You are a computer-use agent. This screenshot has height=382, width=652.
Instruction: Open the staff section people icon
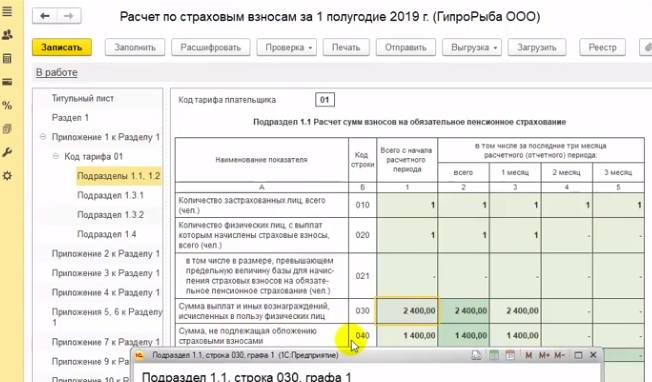coord(7,35)
